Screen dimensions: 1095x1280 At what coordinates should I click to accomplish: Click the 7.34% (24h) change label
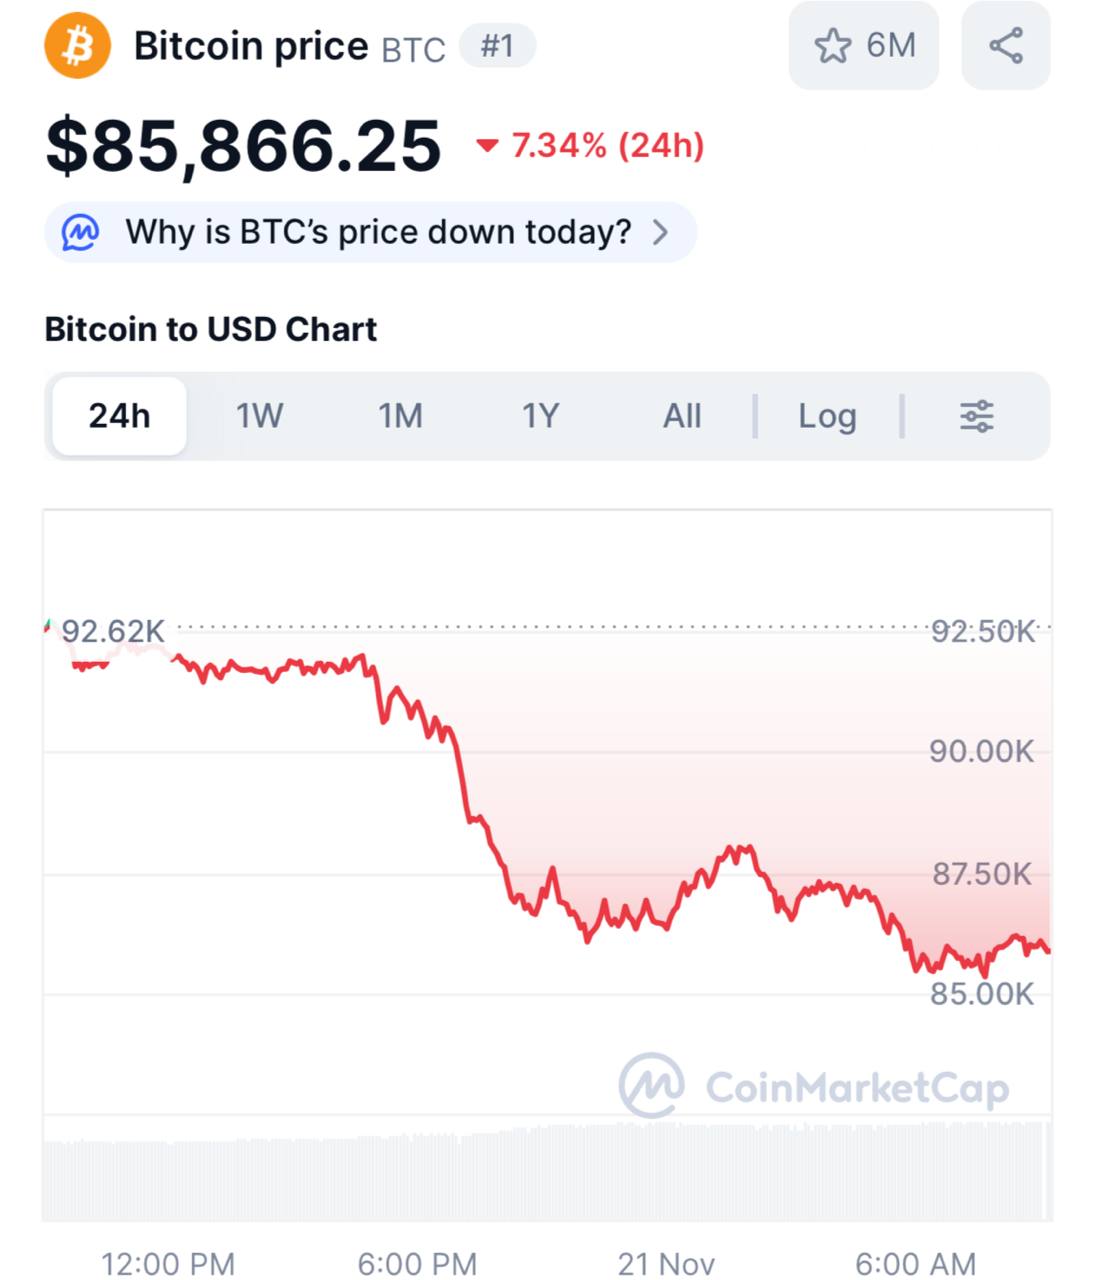pyautogui.click(x=608, y=146)
